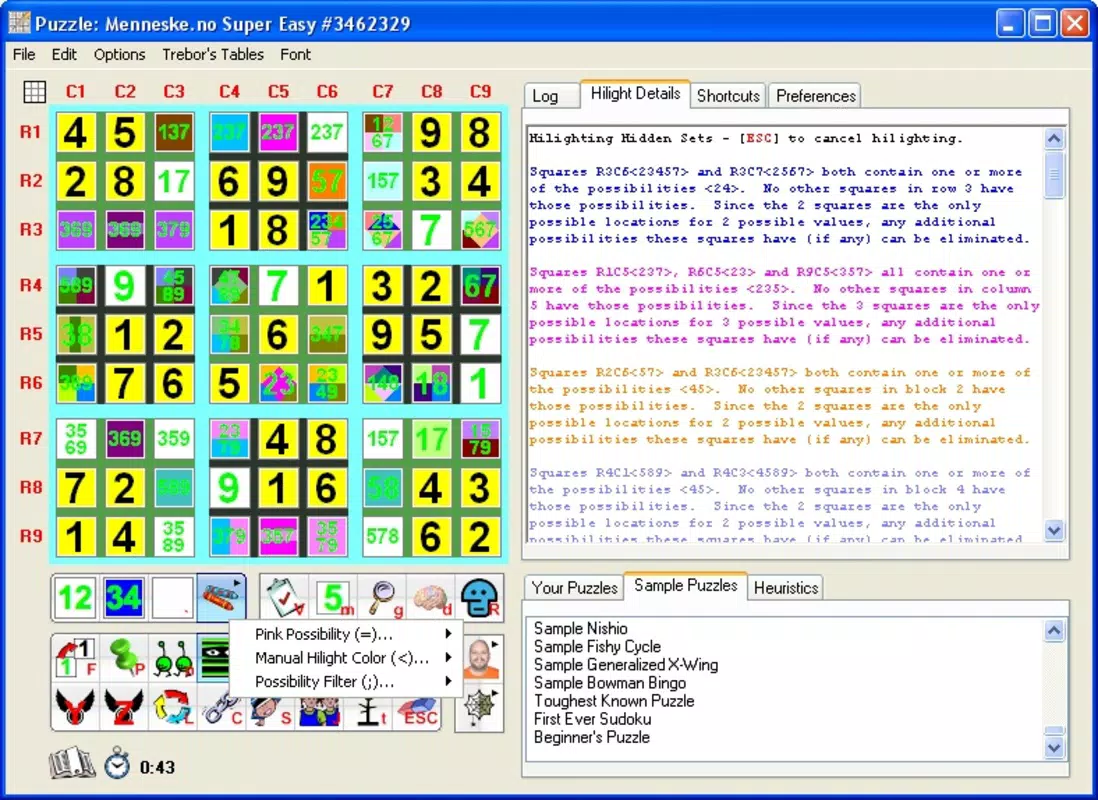Click the green pushpin P icon

tap(125, 657)
